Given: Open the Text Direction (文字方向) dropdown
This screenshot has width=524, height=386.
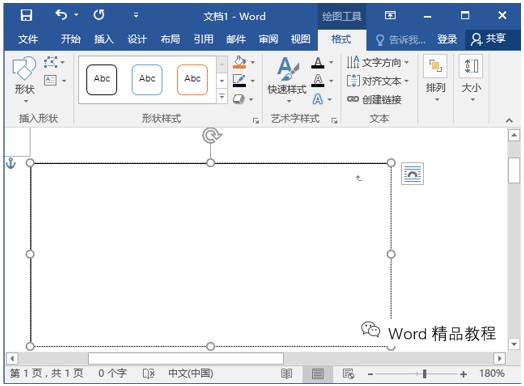Looking at the screenshot, I should click(377, 62).
